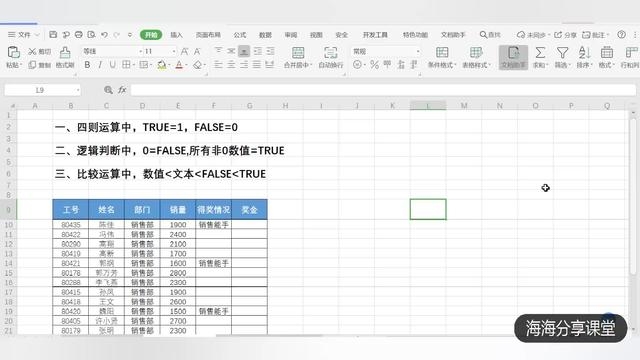Image resolution: width=640 pixels, height=360 pixels.
Task: Click the 分享 share button
Action: click(x=565, y=35)
